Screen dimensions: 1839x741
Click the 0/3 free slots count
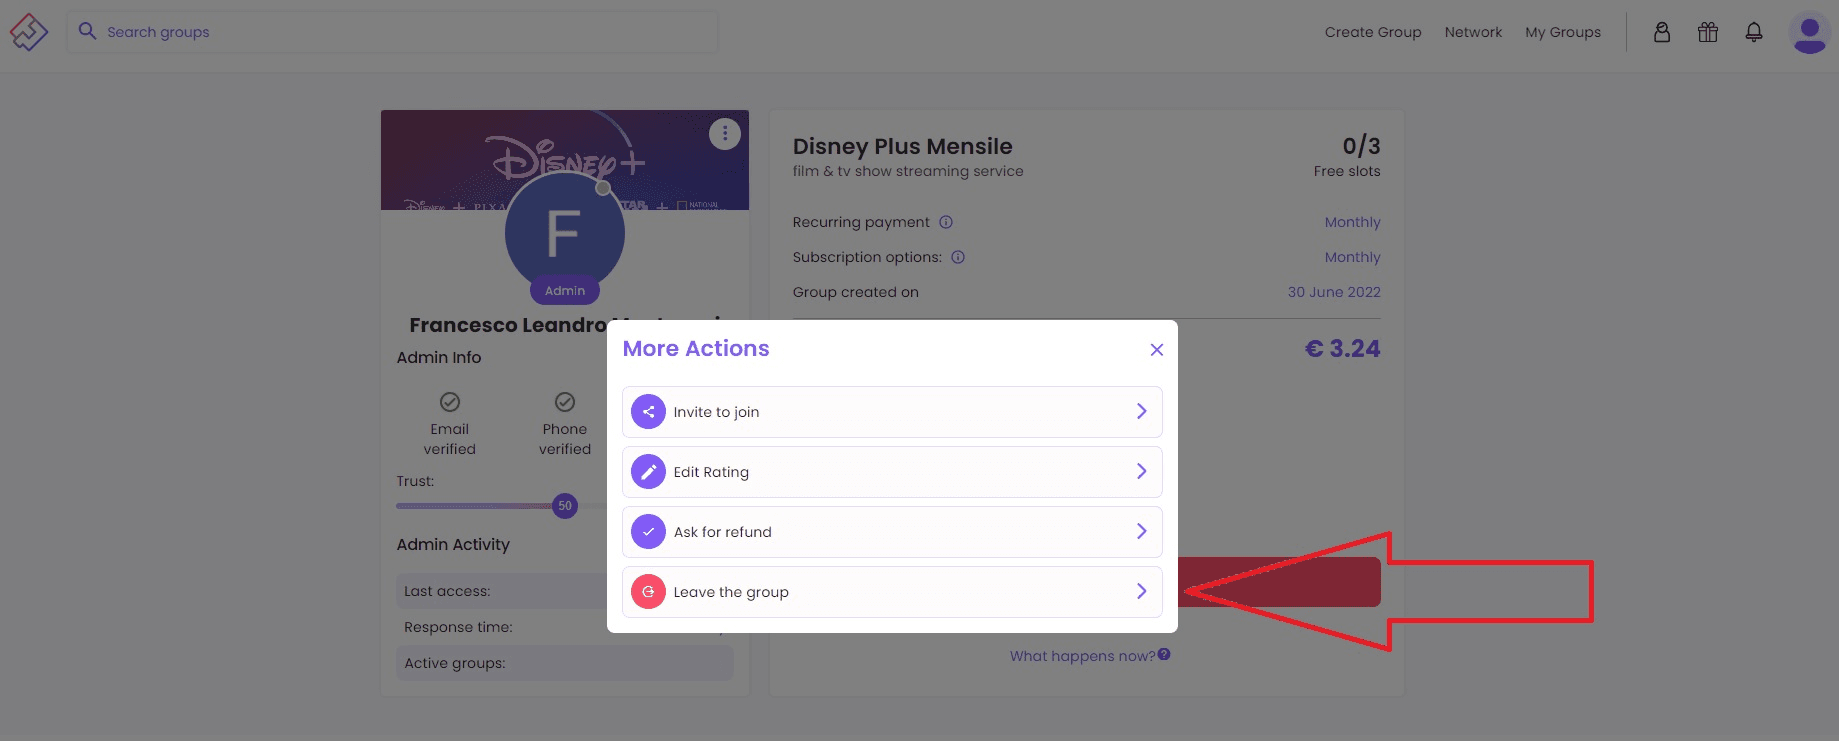click(1361, 146)
